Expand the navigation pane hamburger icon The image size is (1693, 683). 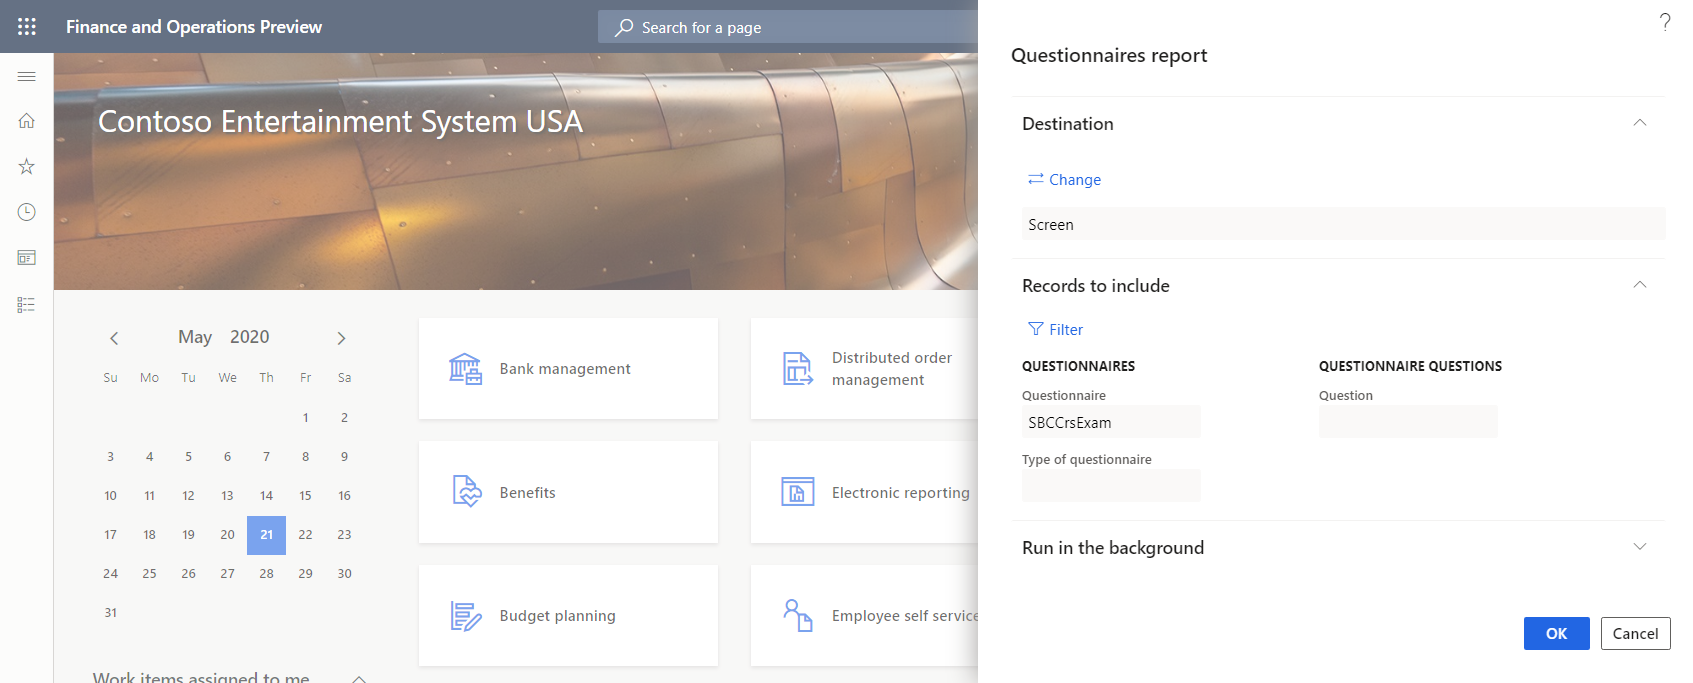point(27,76)
